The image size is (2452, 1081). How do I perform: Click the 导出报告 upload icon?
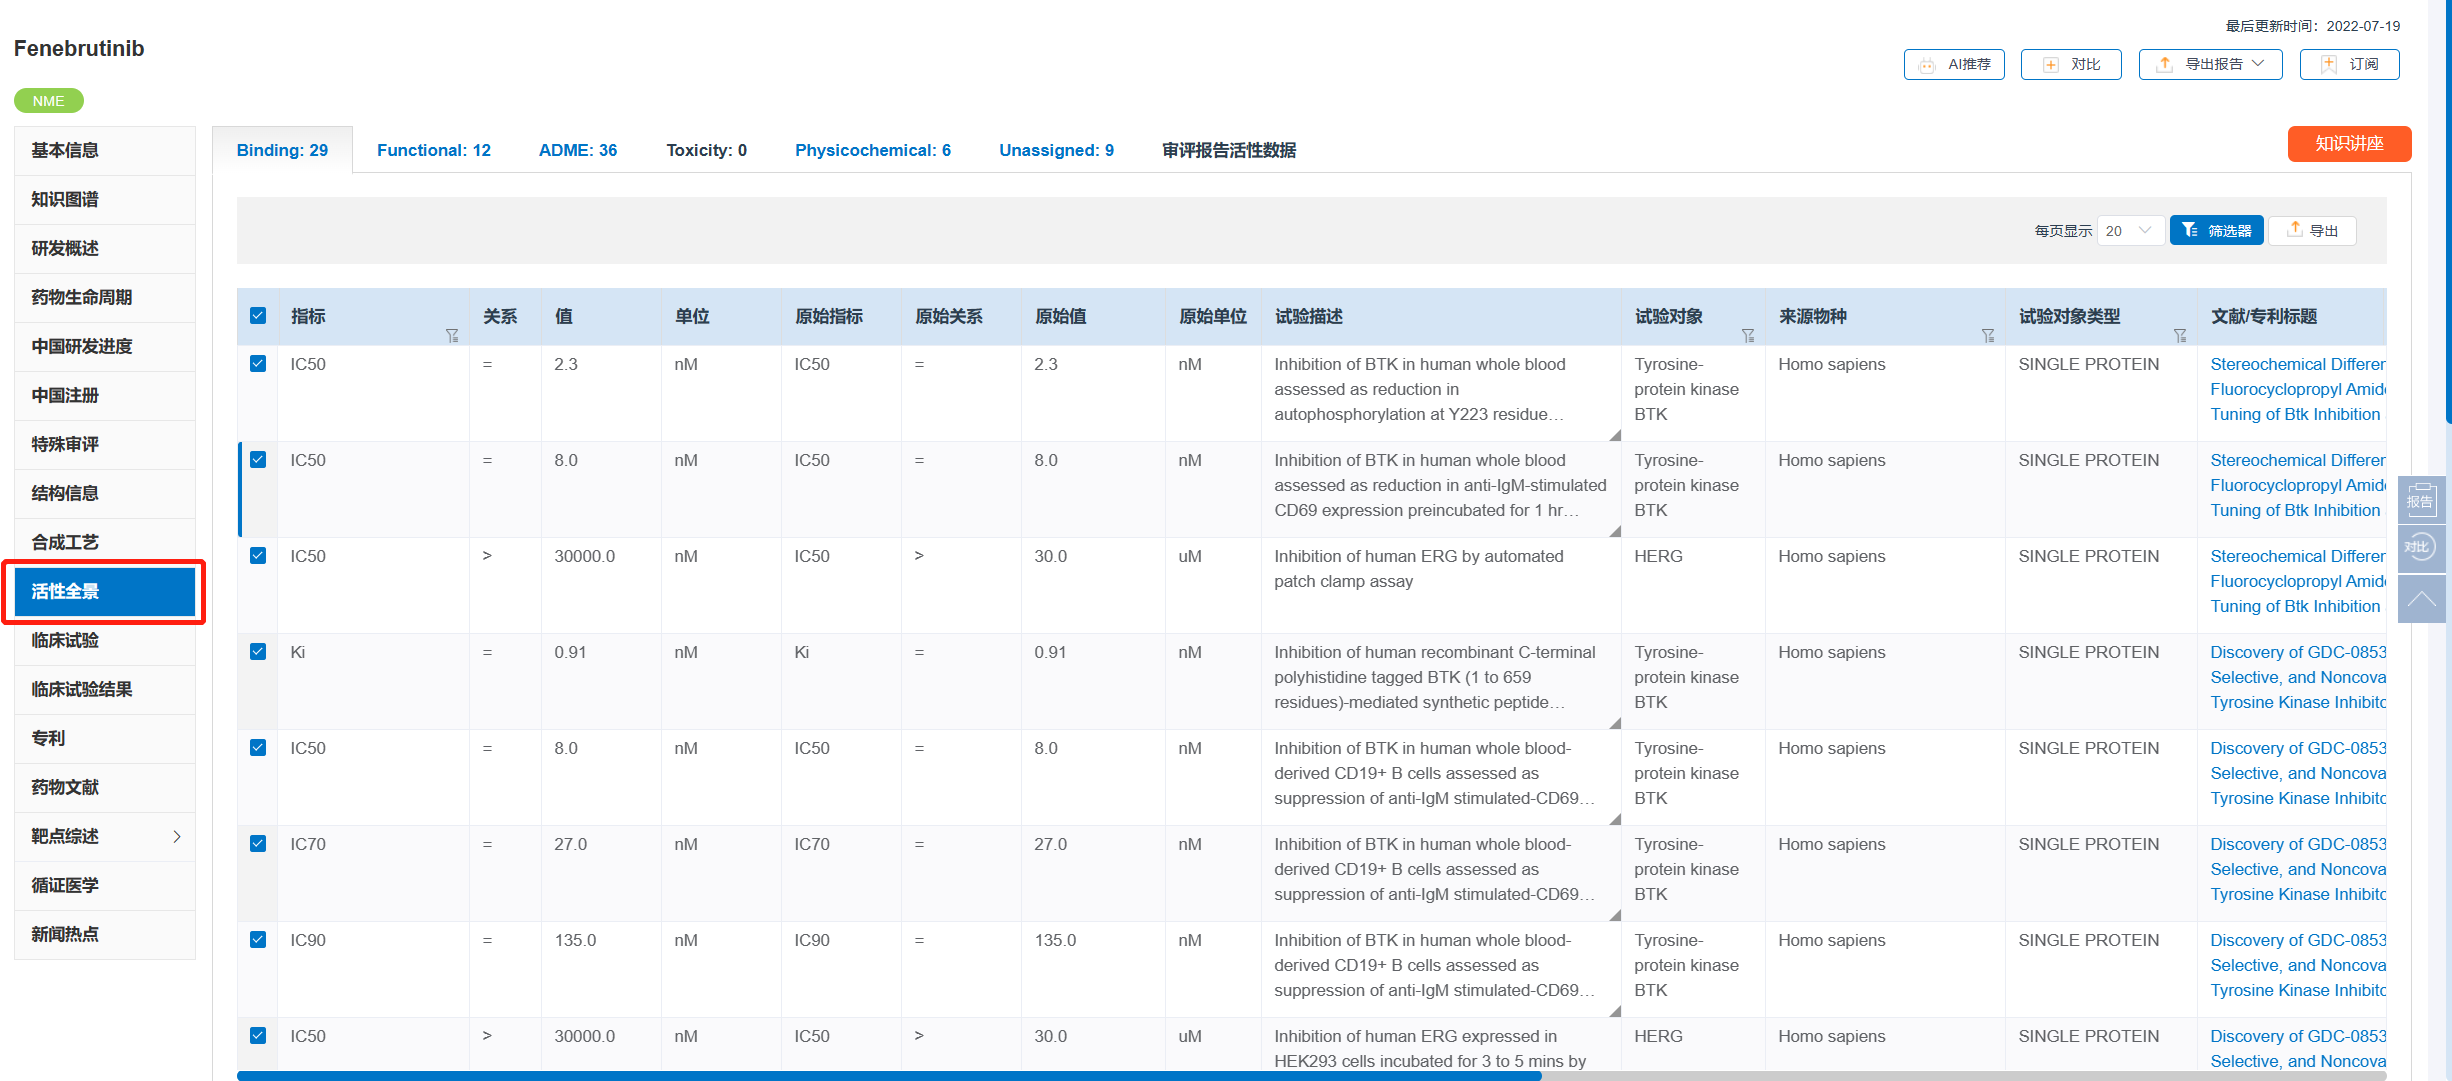tap(2164, 64)
